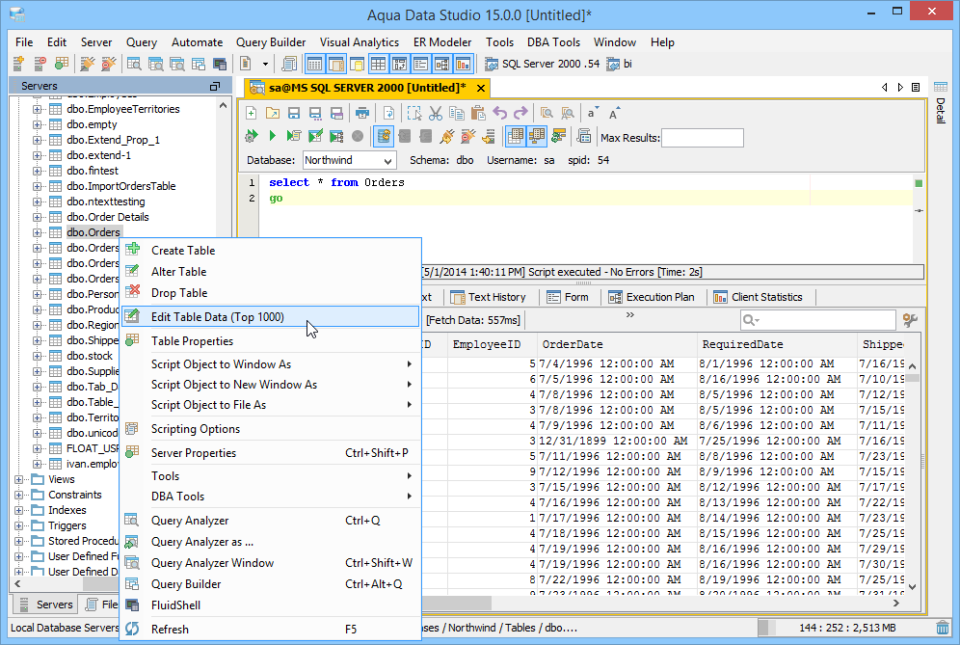The height and width of the screenshot is (645, 960).
Task: Save the script using the Save icon
Action: click(293, 113)
